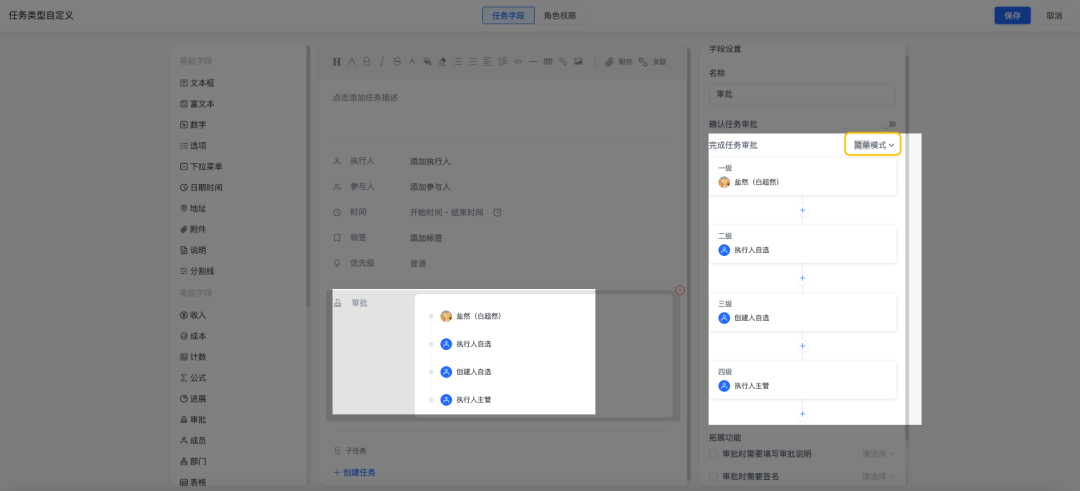
Task: Click the 取消 button
Action: (x=1054, y=16)
